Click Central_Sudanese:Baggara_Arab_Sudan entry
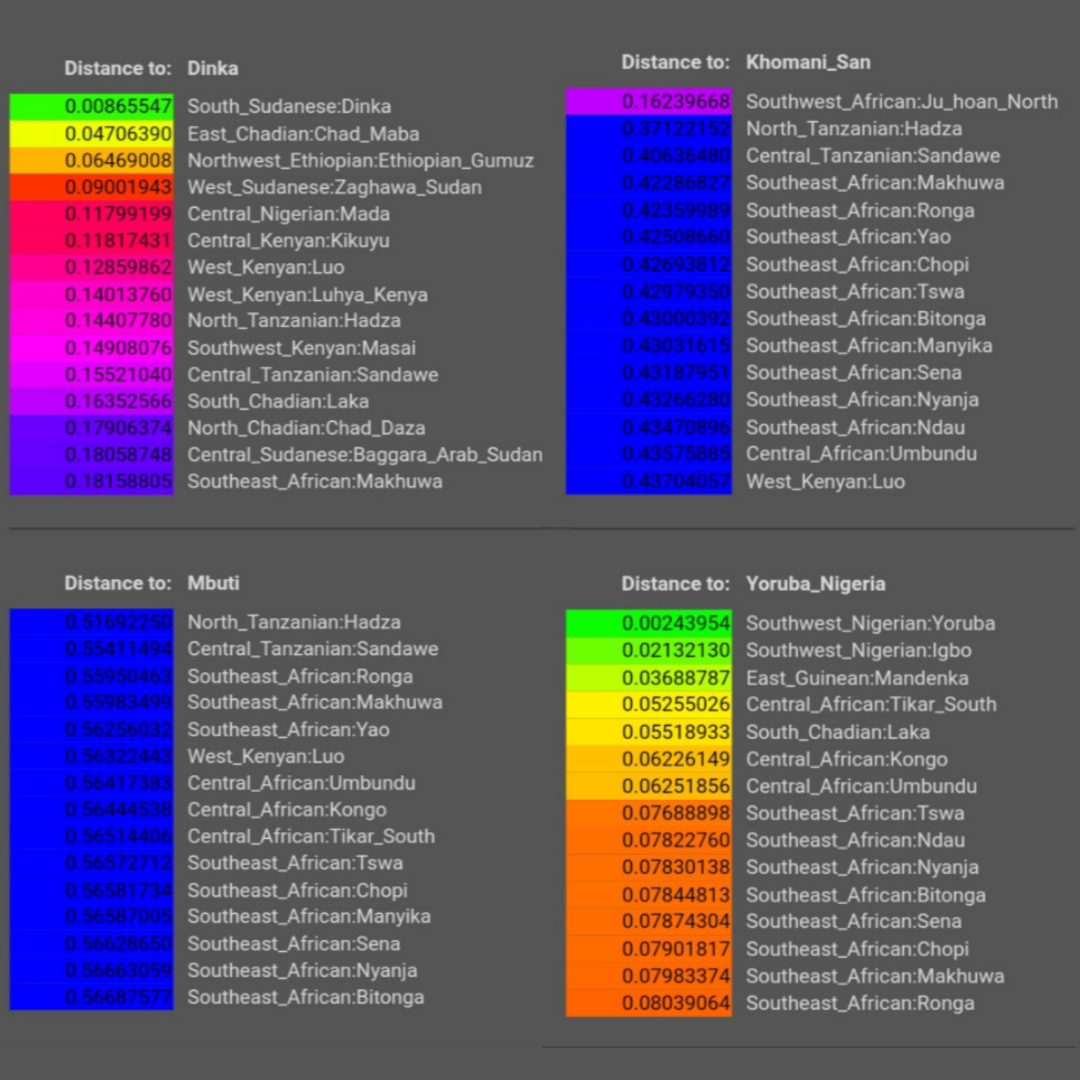The width and height of the screenshot is (1080, 1080). click(x=365, y=455)
